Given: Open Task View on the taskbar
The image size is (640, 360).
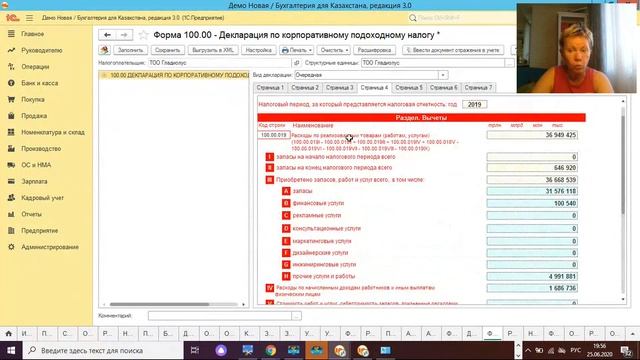Looking at the screenshot, I should point(195,350).
